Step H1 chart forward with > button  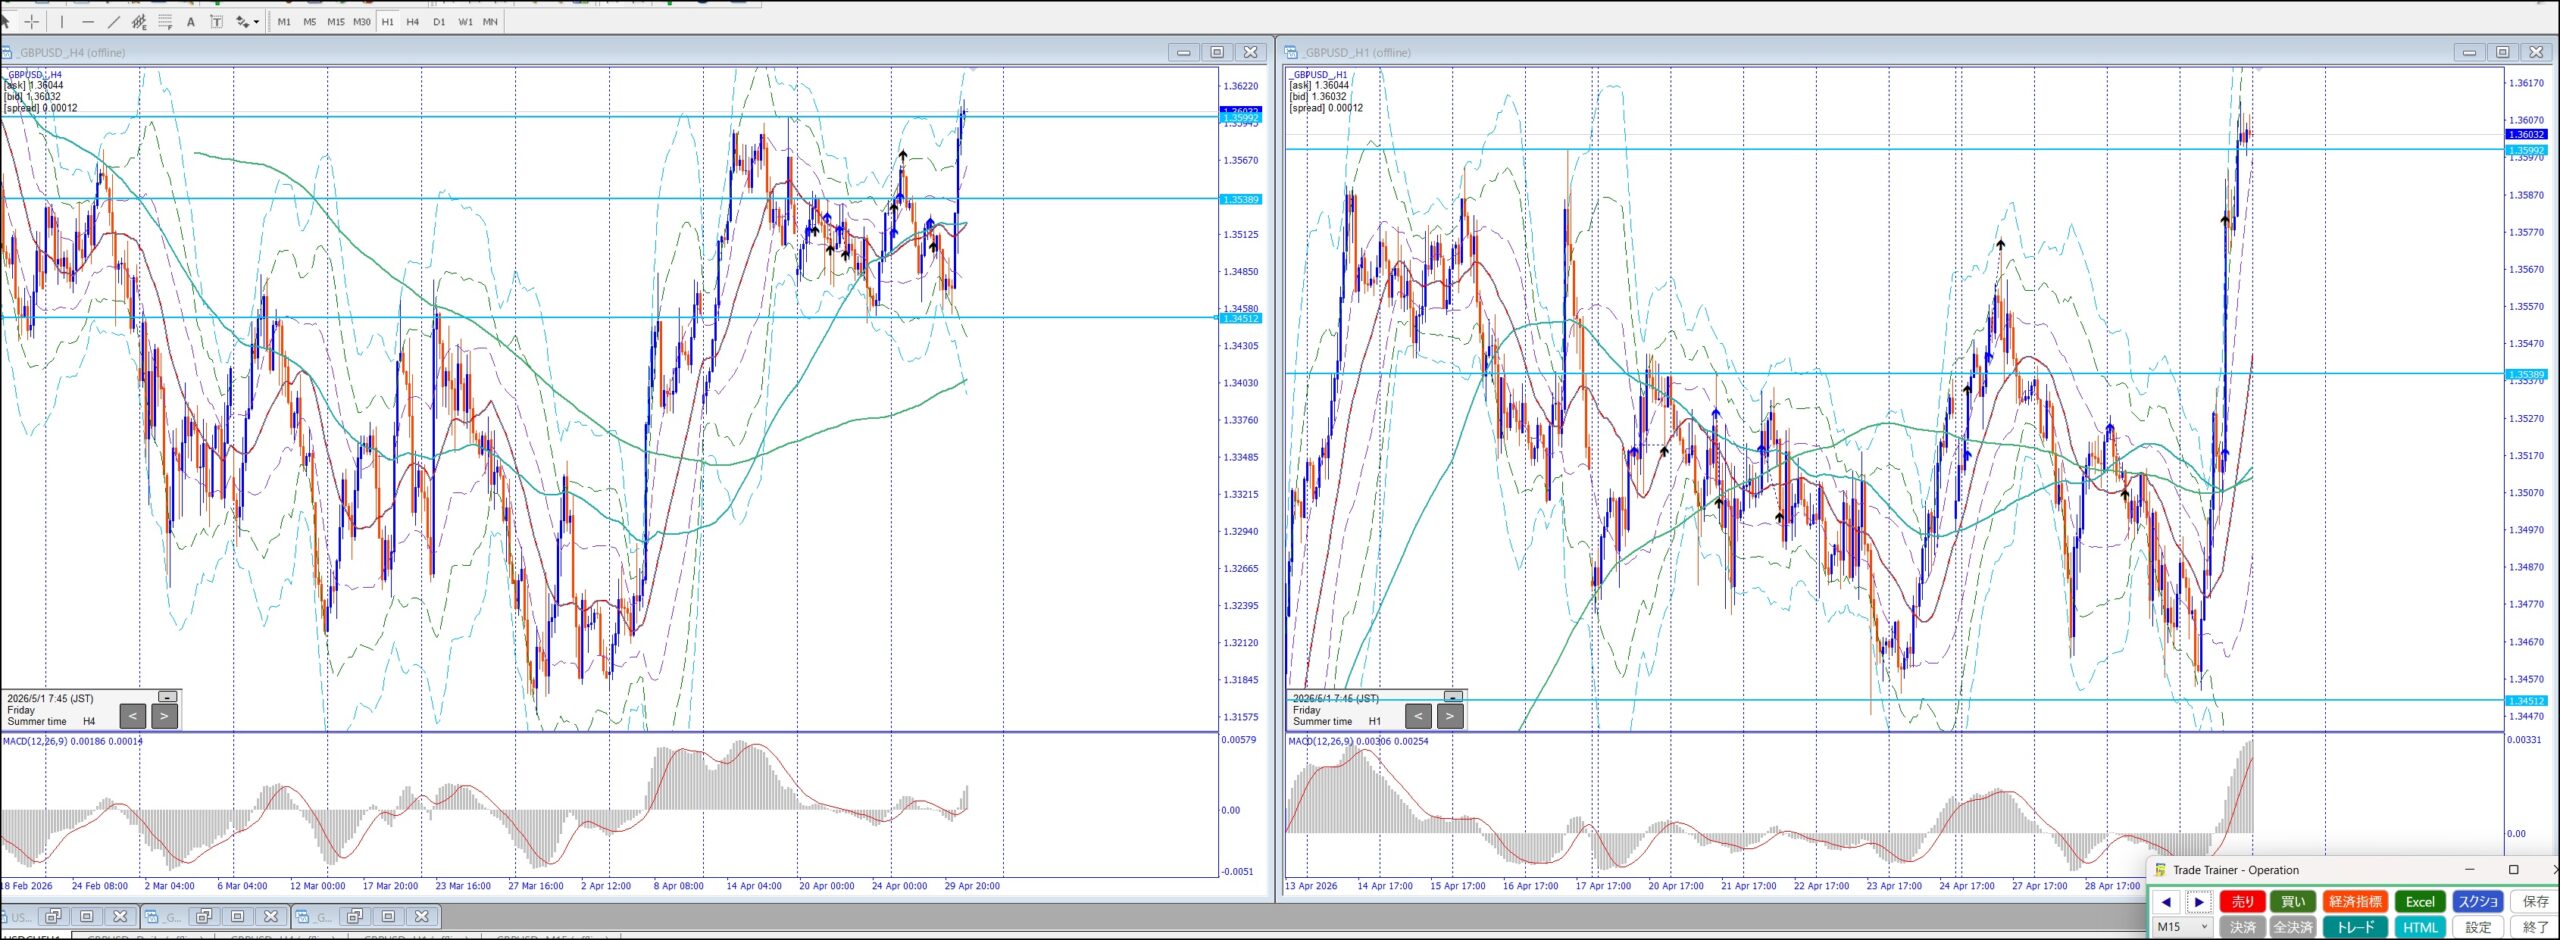(x=1450, y=716)
